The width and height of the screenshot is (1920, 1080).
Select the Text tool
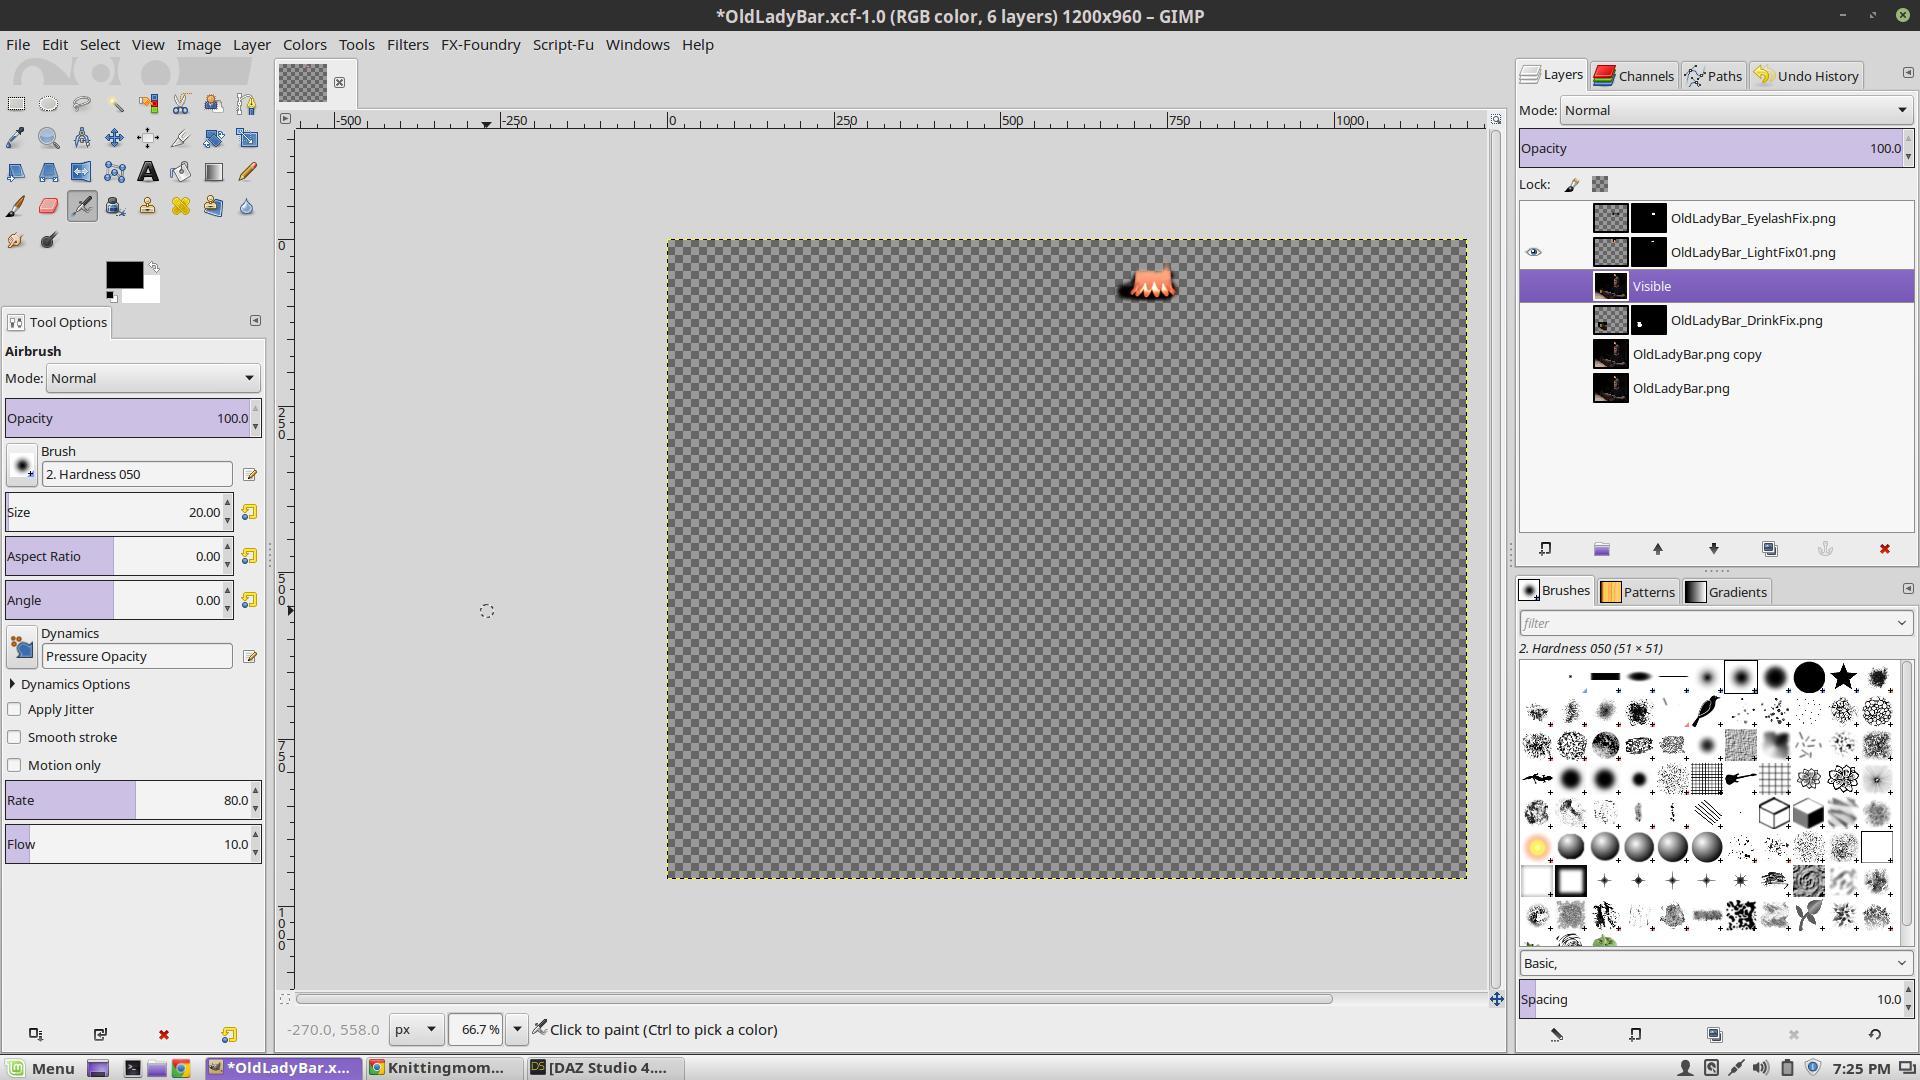pyautogui.click(x=148, y=172)
